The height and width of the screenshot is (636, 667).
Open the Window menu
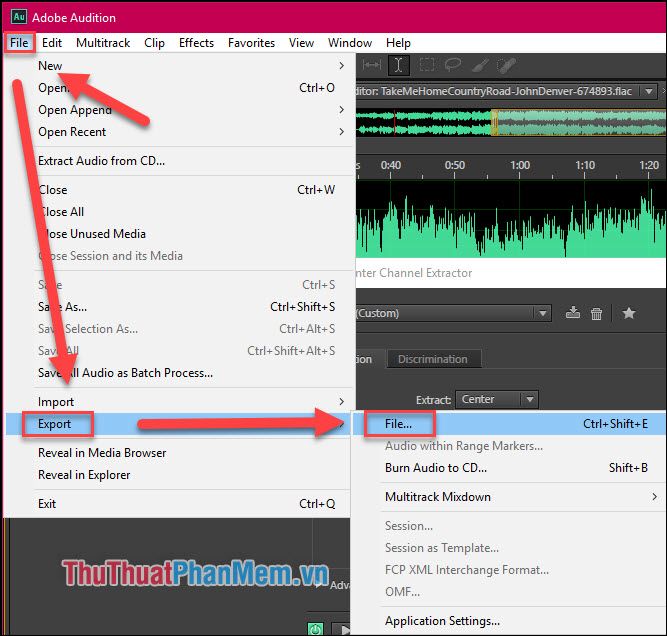(x=350, y=43)
